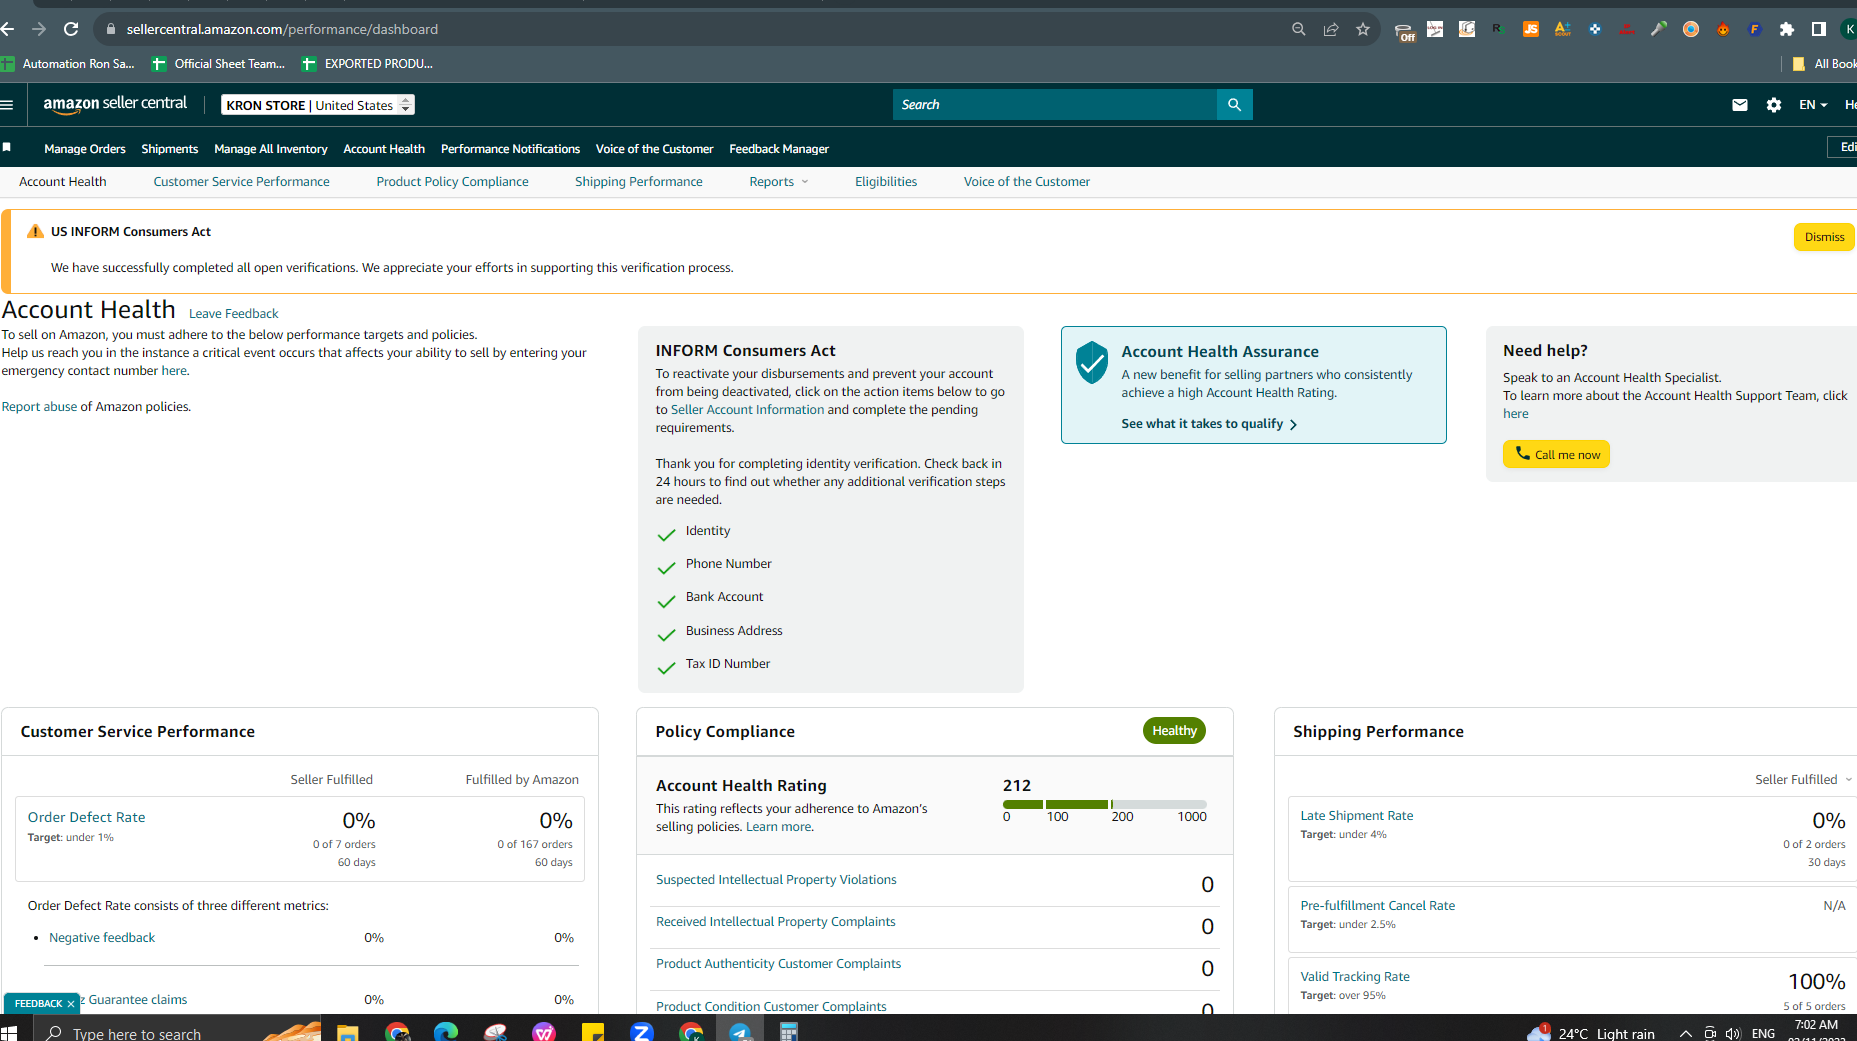Click the browser address bar URL
Image resolution: width=1857 pixels, height=1041 pixels.
click(x=282, y=29)
